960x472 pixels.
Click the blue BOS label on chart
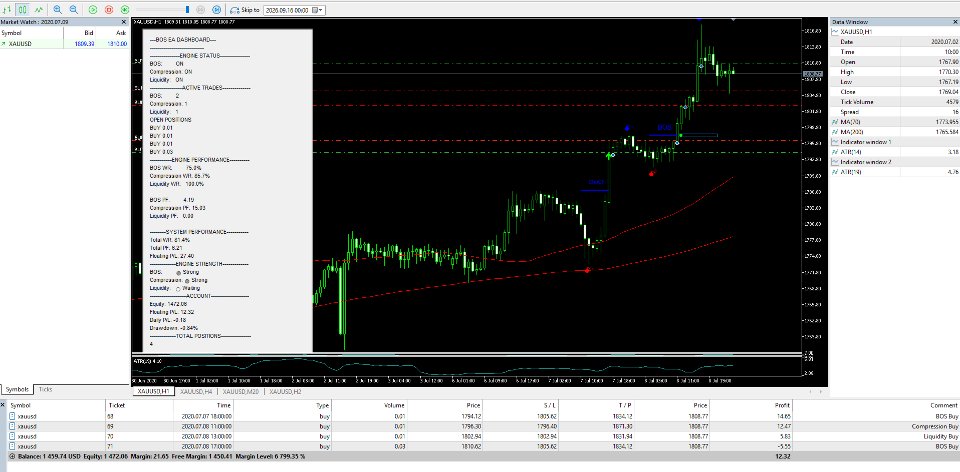[x=664, y=127]
